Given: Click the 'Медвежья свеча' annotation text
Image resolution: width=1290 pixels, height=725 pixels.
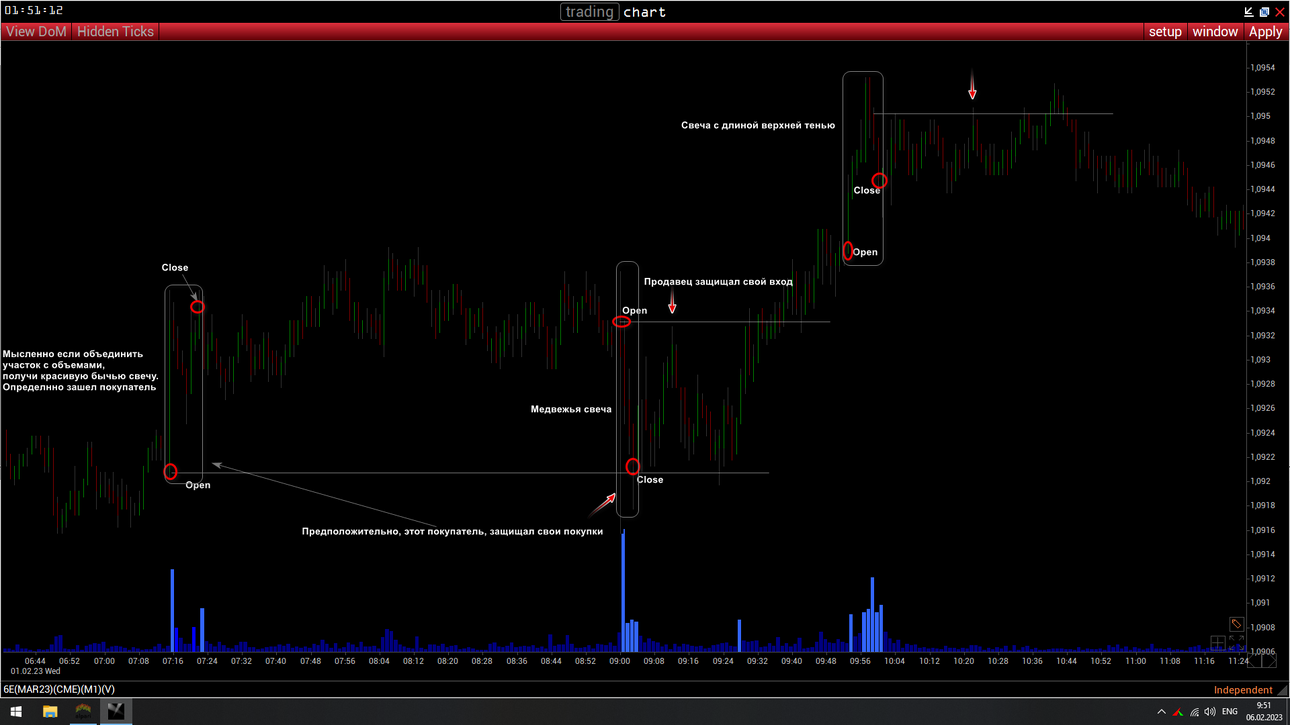Looking at the screenshot, I should coord(571,409).
